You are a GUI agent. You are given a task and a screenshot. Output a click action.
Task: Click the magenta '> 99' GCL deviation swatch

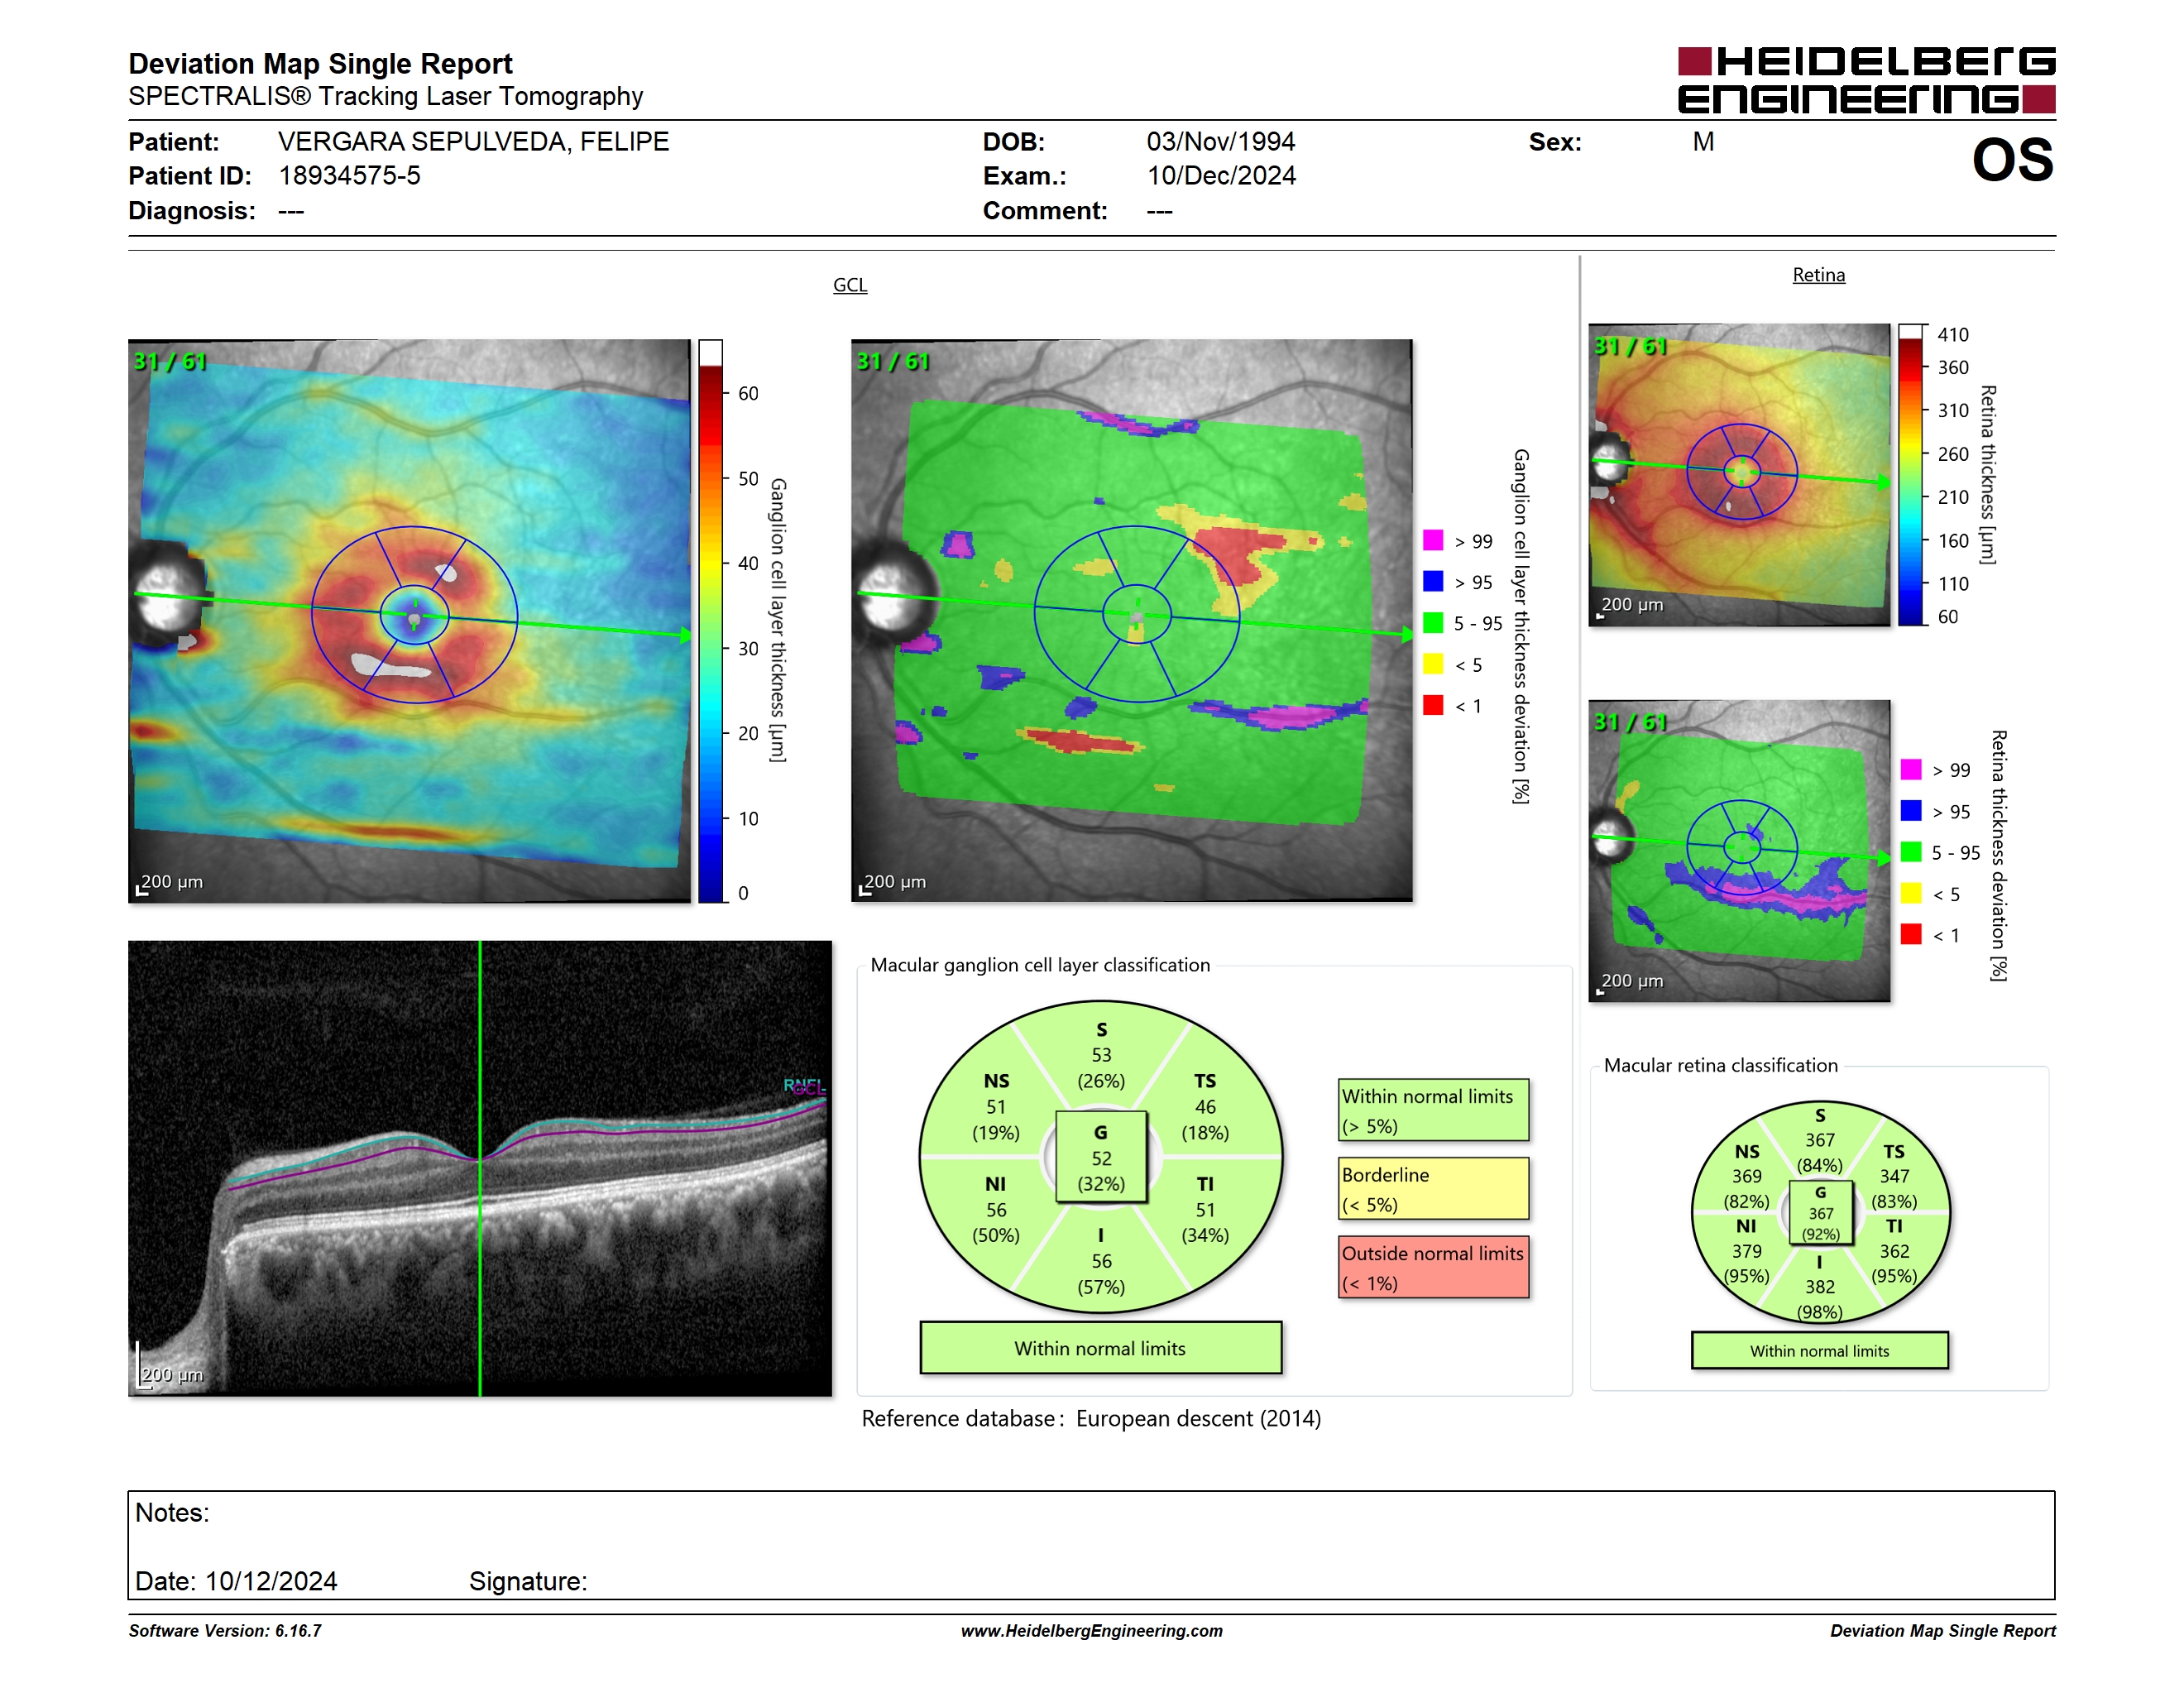[1433, 541]
